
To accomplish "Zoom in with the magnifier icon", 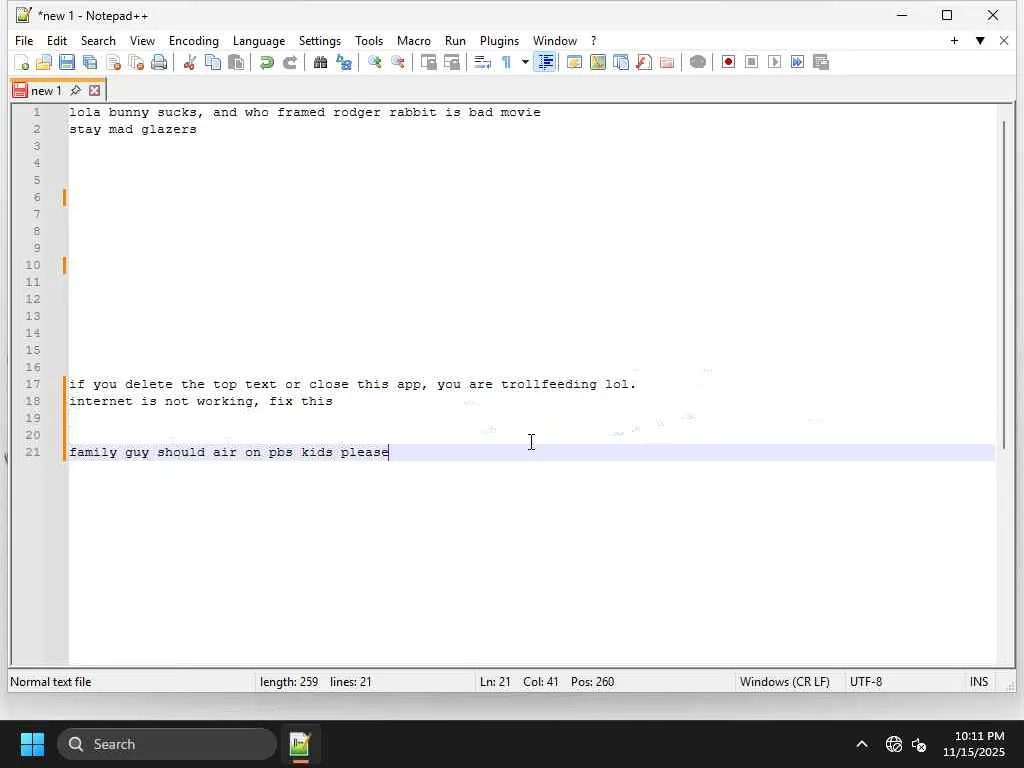I will pyautogui.click(x=374, y=63).
